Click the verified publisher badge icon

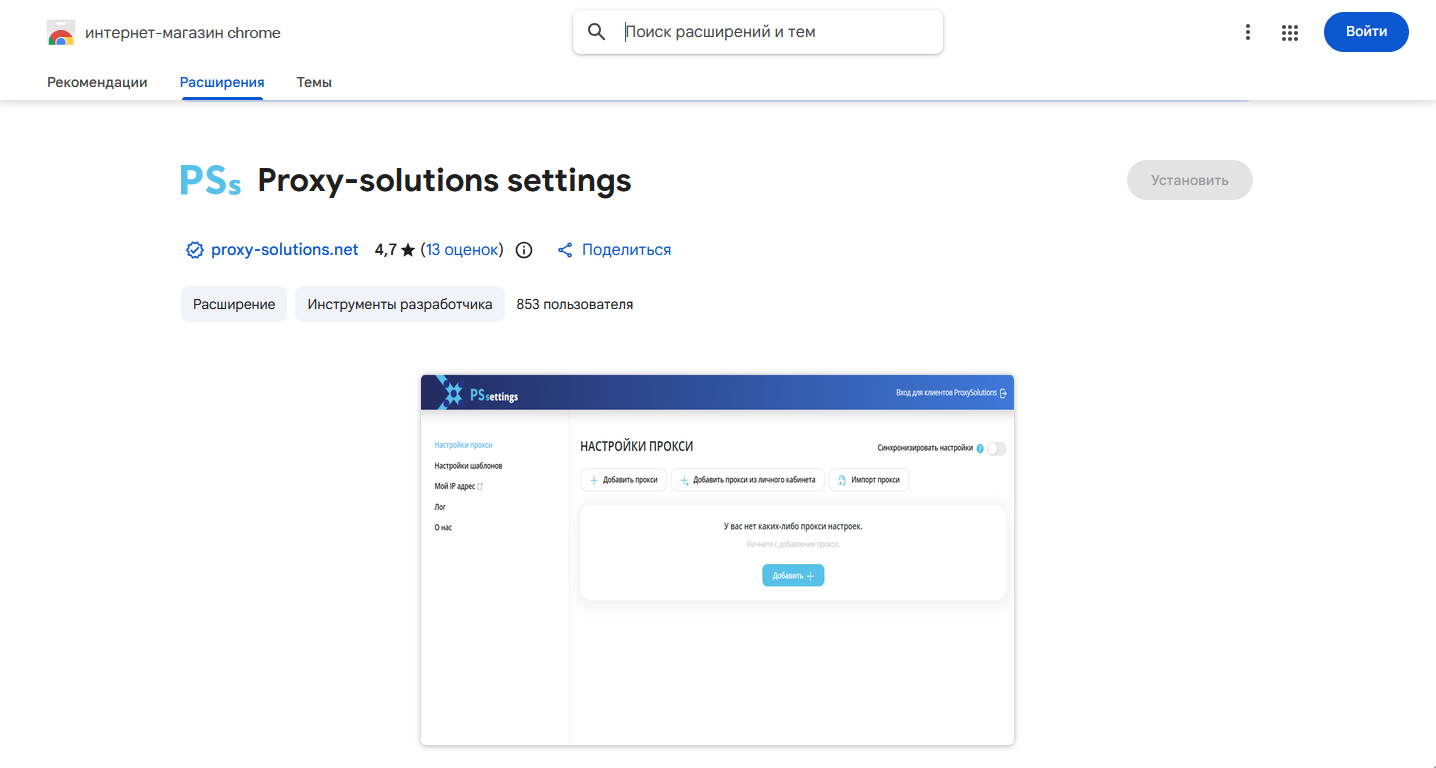click(195, 250)
